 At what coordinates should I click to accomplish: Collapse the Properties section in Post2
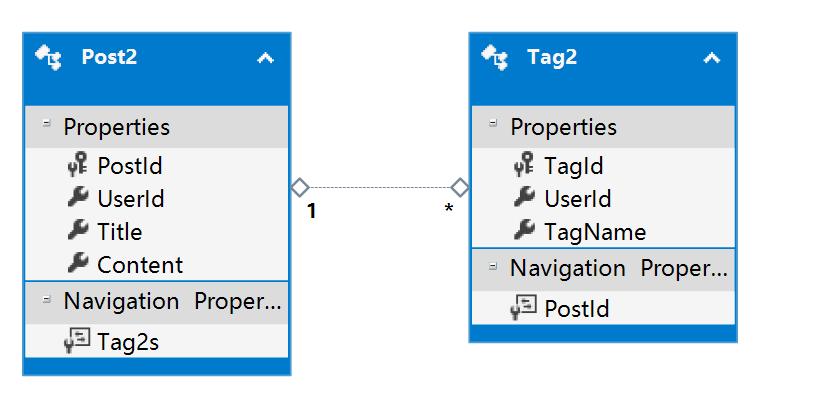(46, 124)
